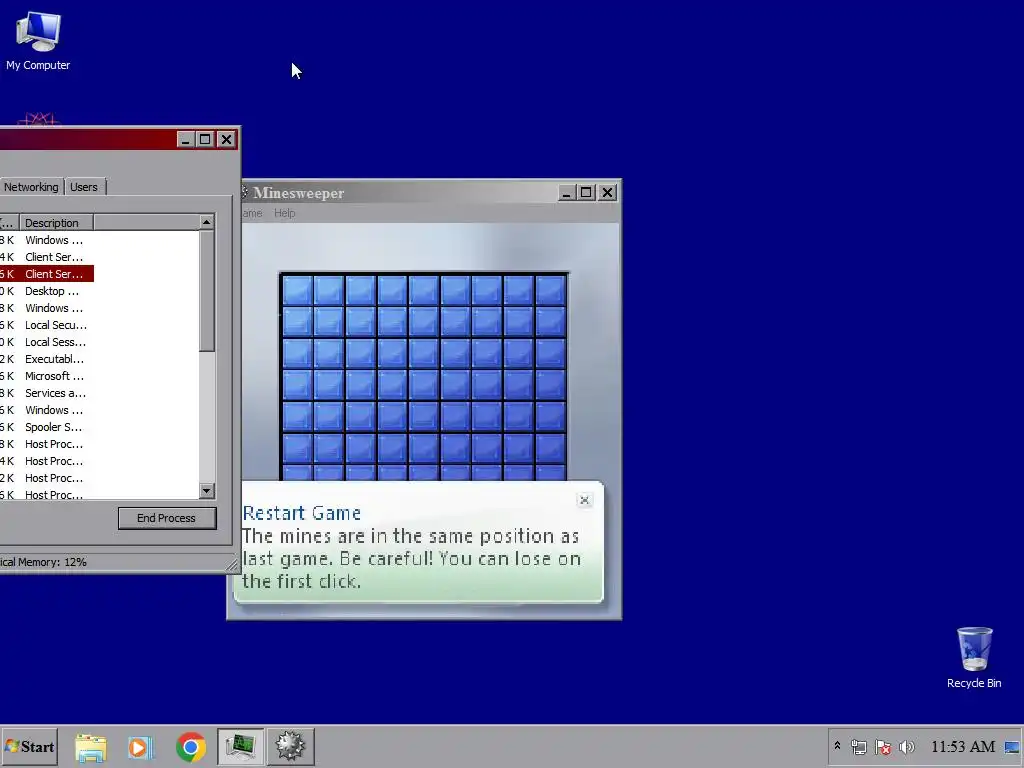This screenshot has height=768, width=1024.
Task: Select the highlighted Client Ser... process row
Action: coord(47,274)
